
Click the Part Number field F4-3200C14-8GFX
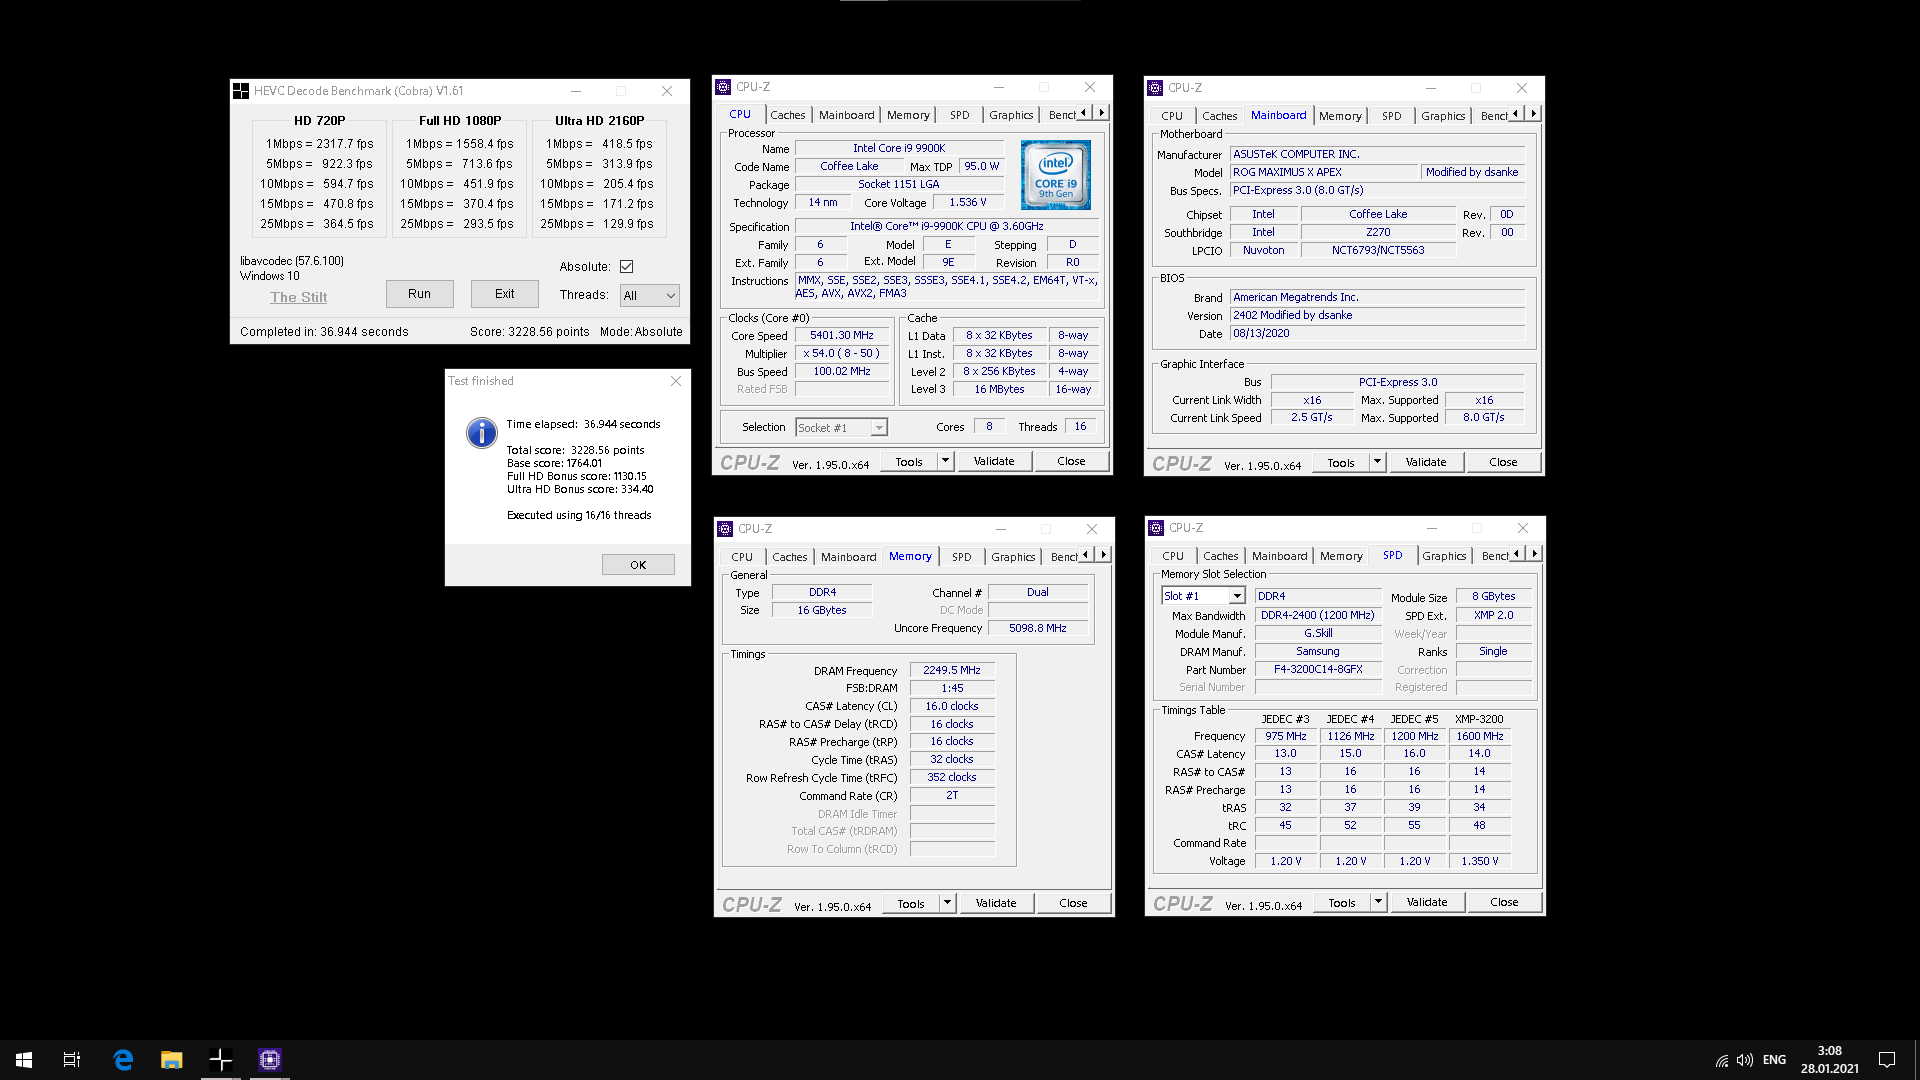[1318, 670]
